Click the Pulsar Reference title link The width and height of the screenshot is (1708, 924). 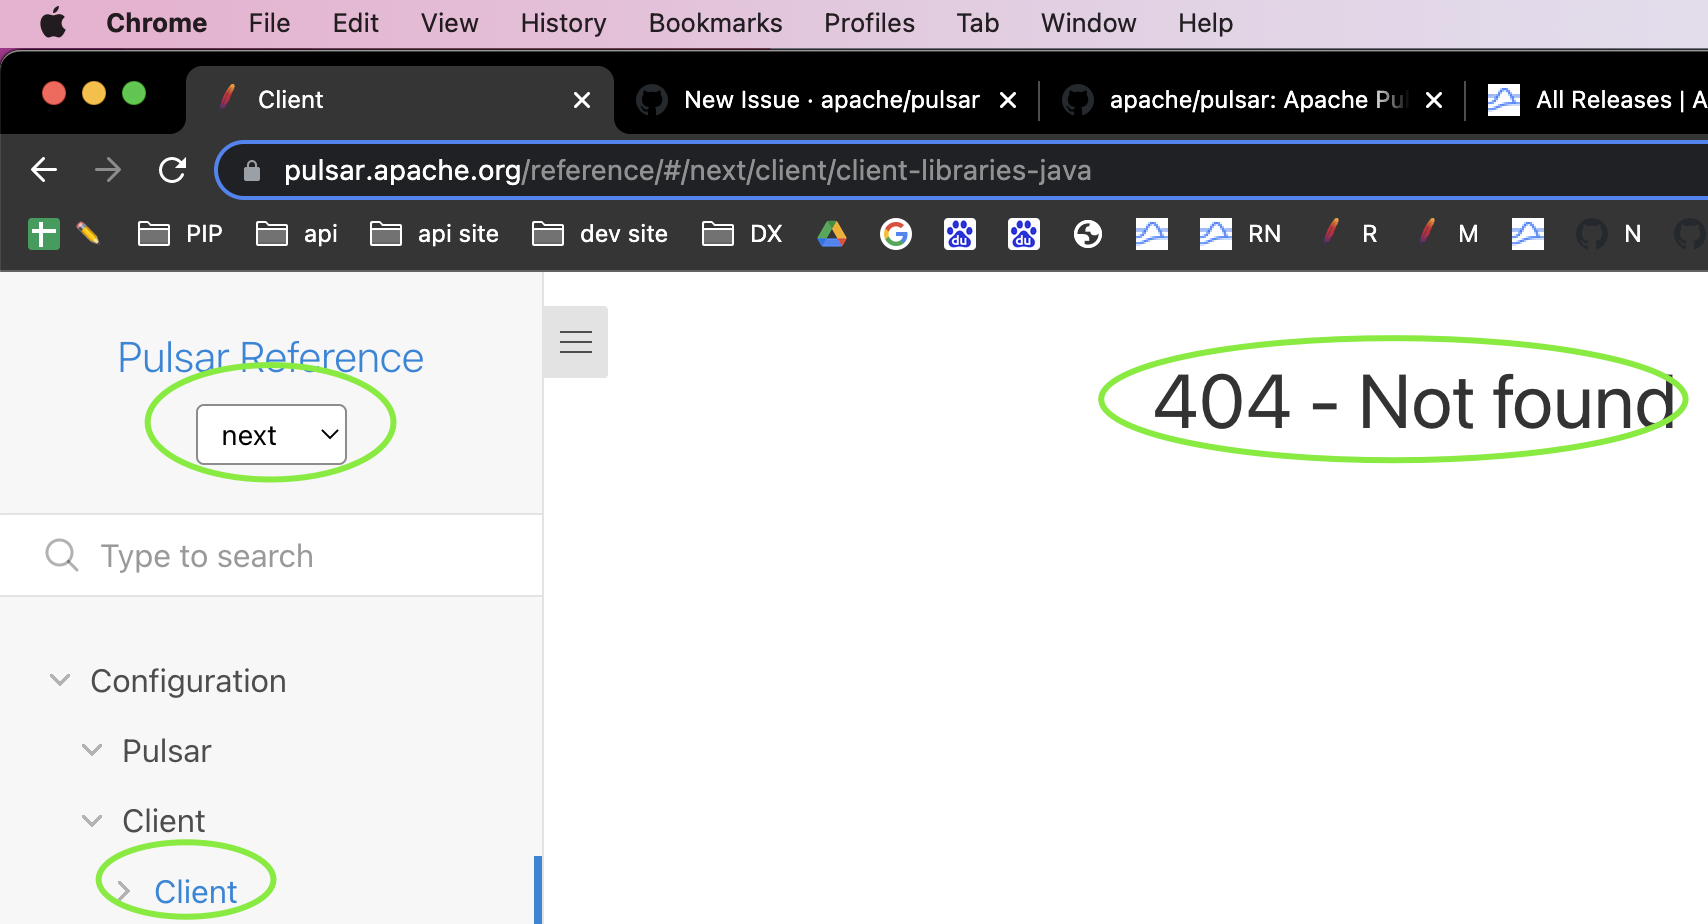[271, 358]
